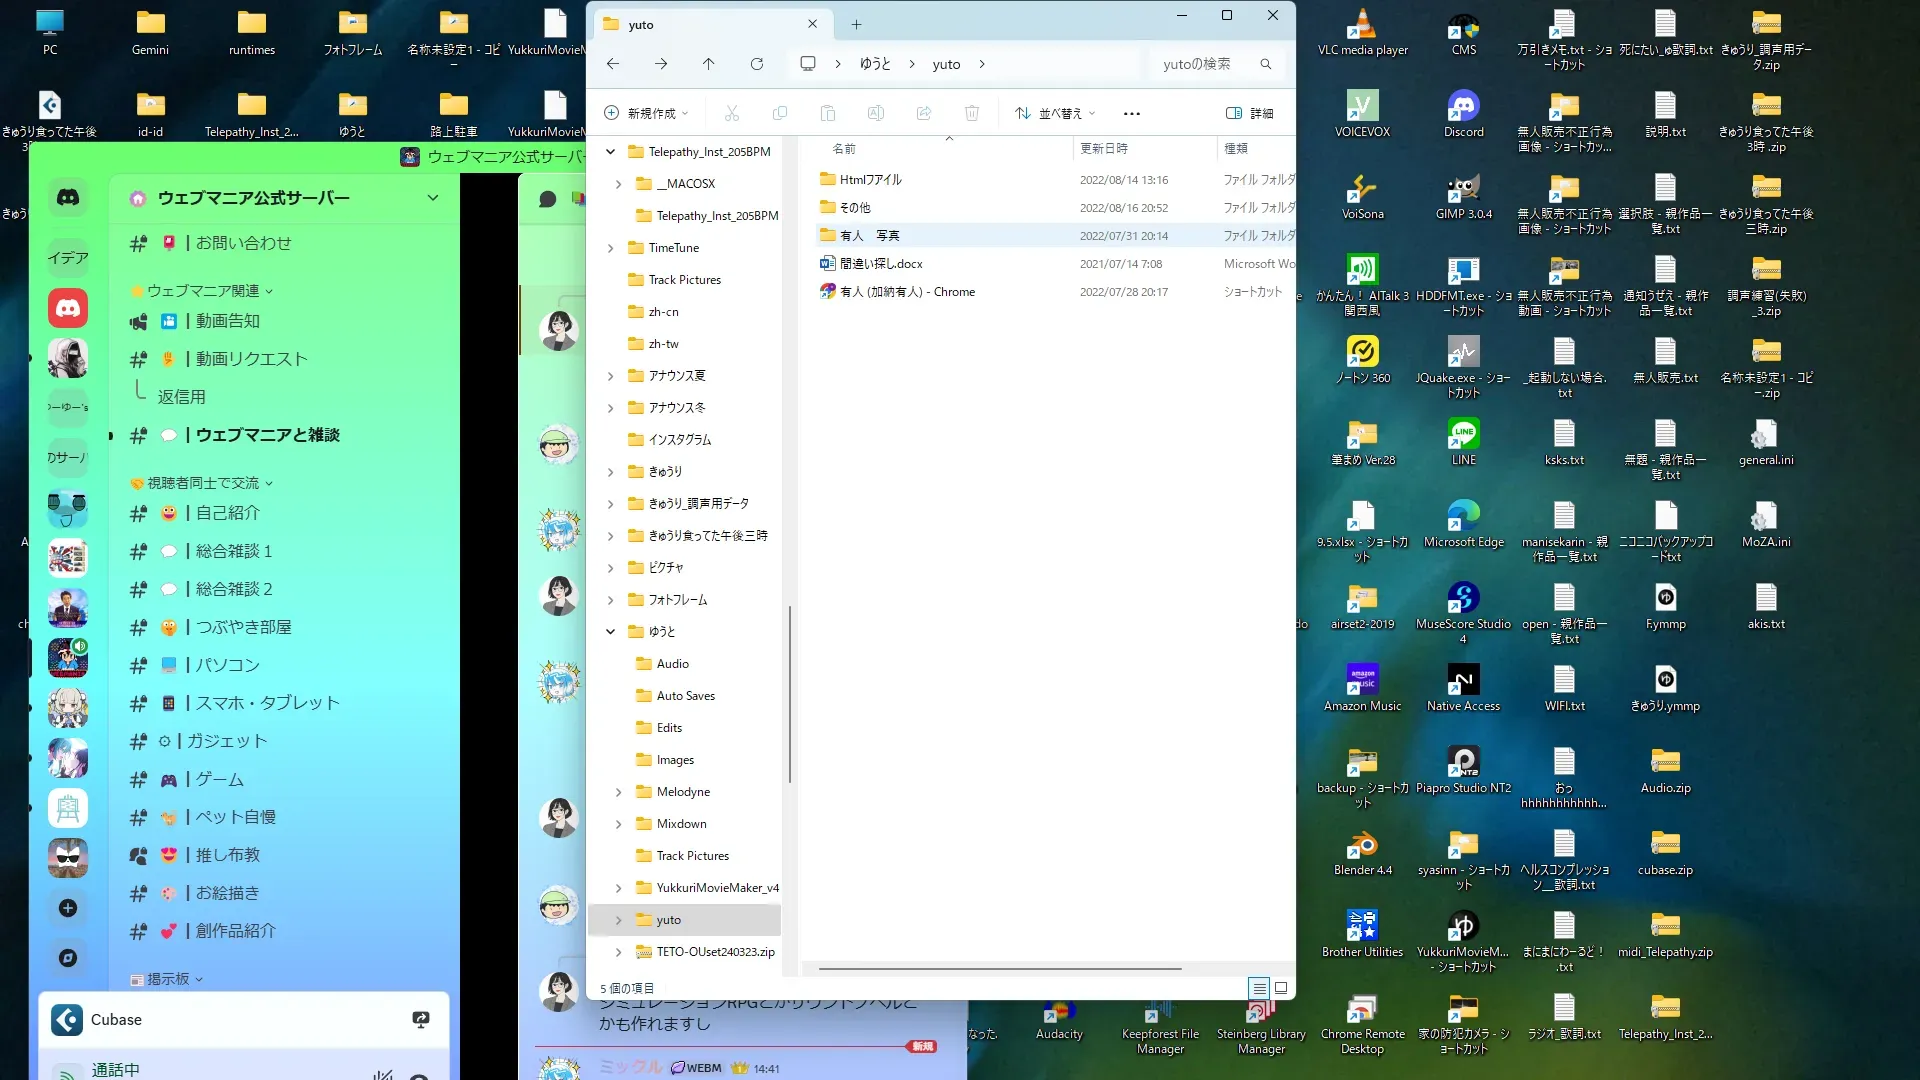1920x1080 pixels.
Task: Switch to large thumbnails view
Action: point(1281,988)
